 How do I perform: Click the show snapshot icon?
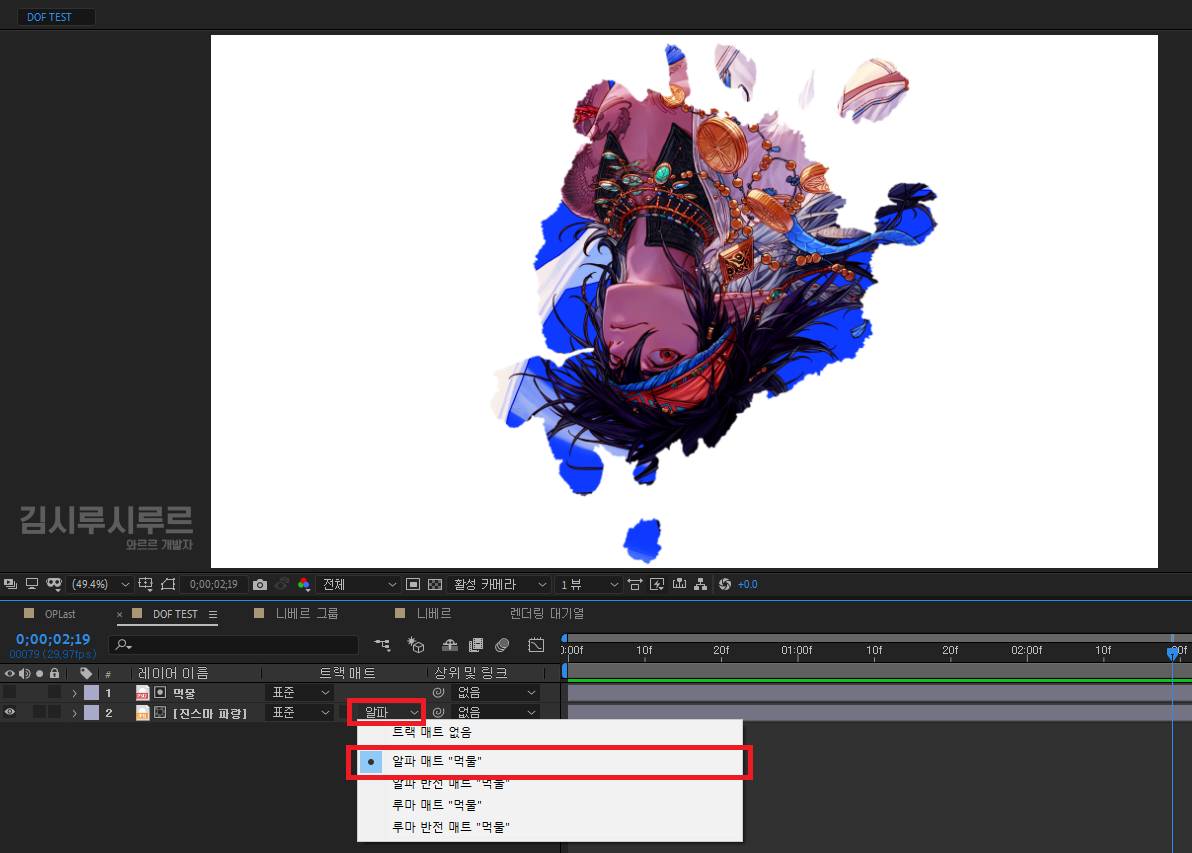[x=282, y=584]
